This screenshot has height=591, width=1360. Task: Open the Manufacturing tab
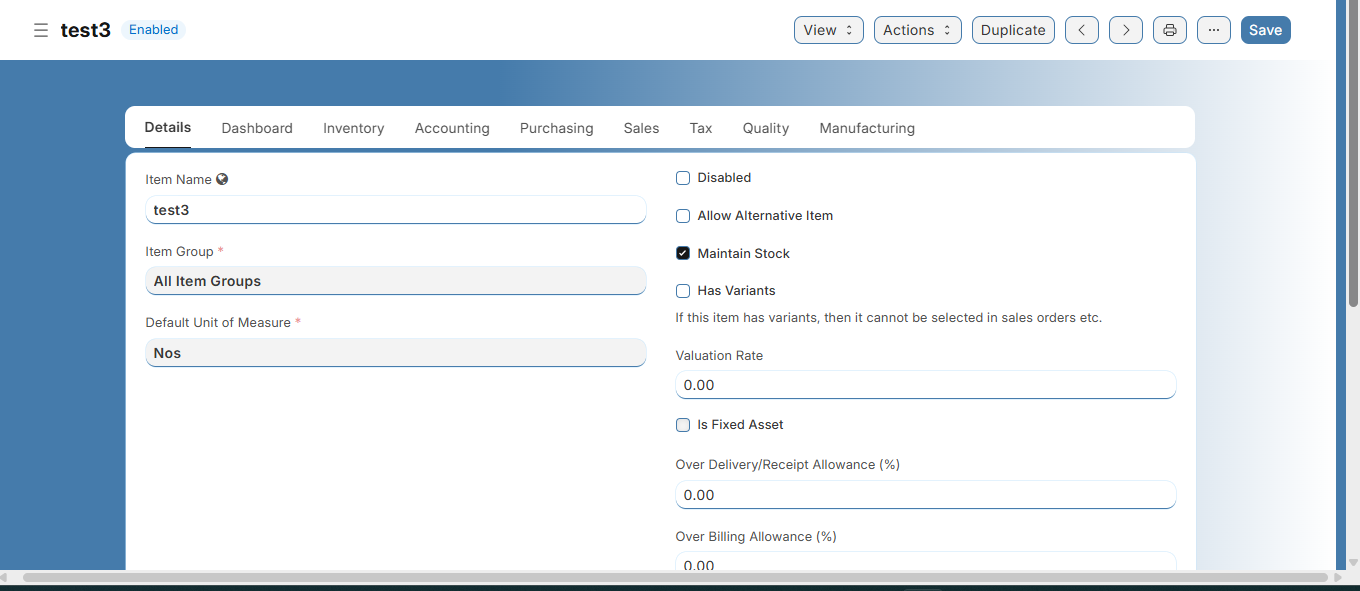(866, 128)
